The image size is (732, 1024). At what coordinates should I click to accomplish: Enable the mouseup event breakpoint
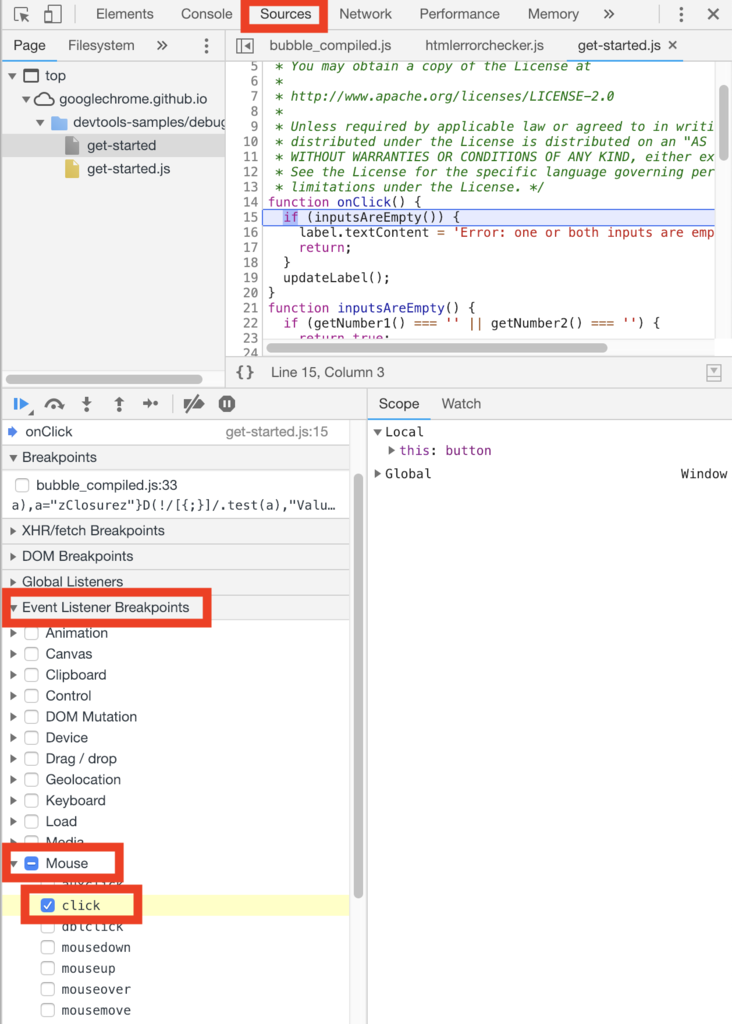point(48,968)
